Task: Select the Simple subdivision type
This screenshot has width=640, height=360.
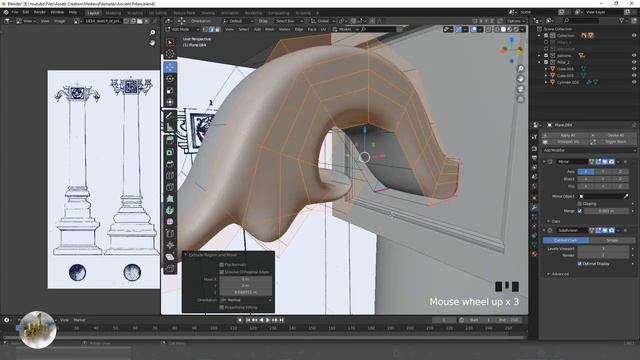Action: (612, 240)
